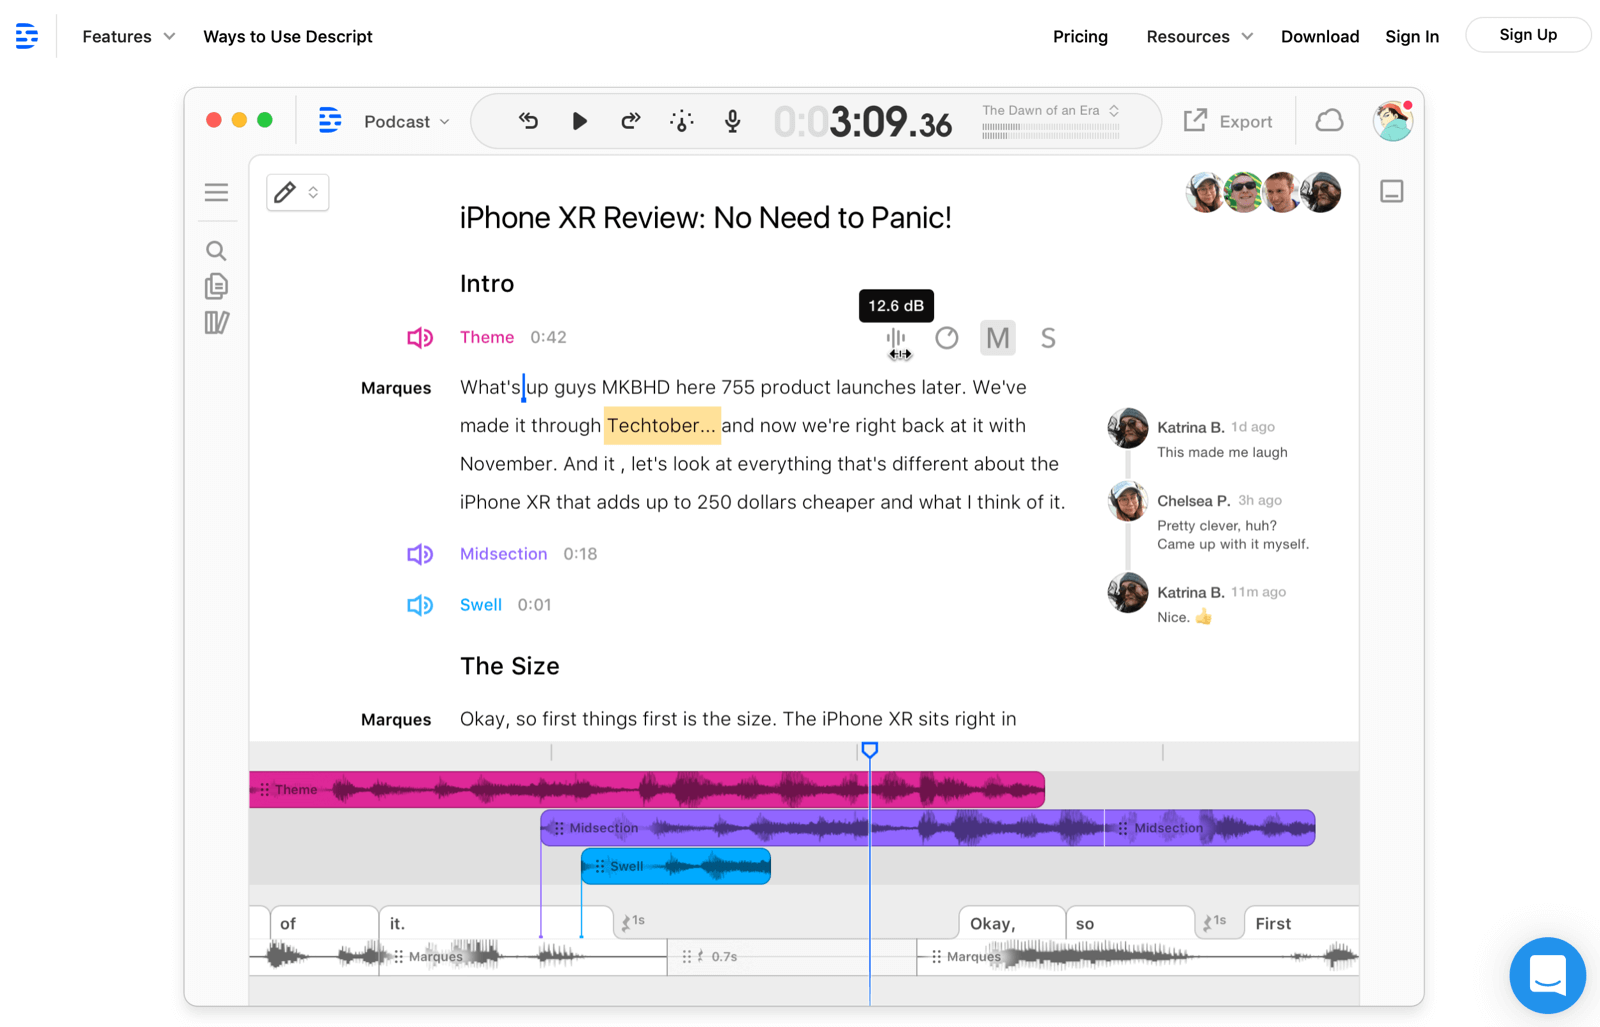
Task: Click the 1s gap marker after 'it.'
Action: [x=633, y=922]
